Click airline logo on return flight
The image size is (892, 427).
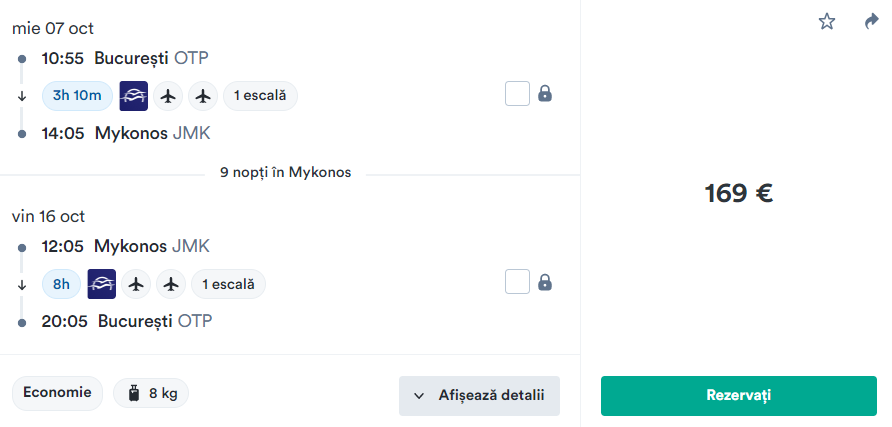[x=102, y=284]
